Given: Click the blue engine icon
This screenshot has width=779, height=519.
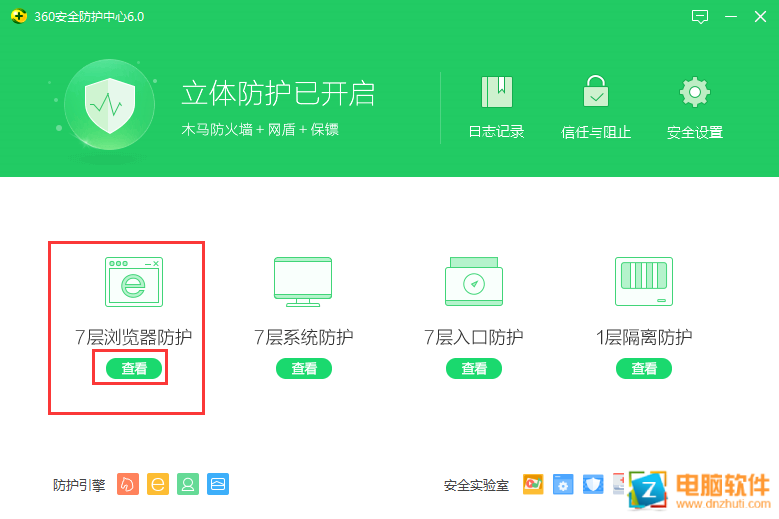Looking at the screenshot, I should click(218, 484).
